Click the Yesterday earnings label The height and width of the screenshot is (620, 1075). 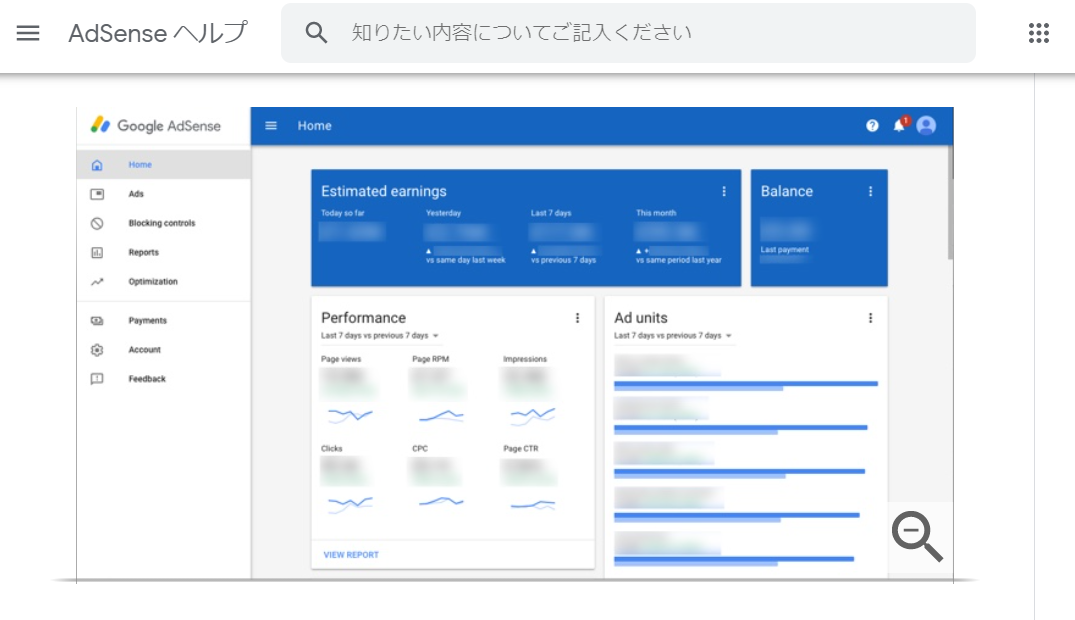point(443,213)
